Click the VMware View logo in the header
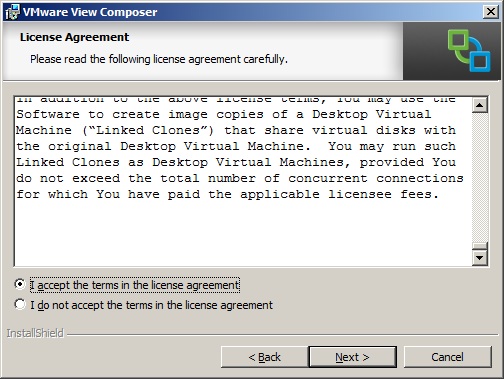This screenshot has width=504, height=379. pyautogui.click(x=469, y=51)
